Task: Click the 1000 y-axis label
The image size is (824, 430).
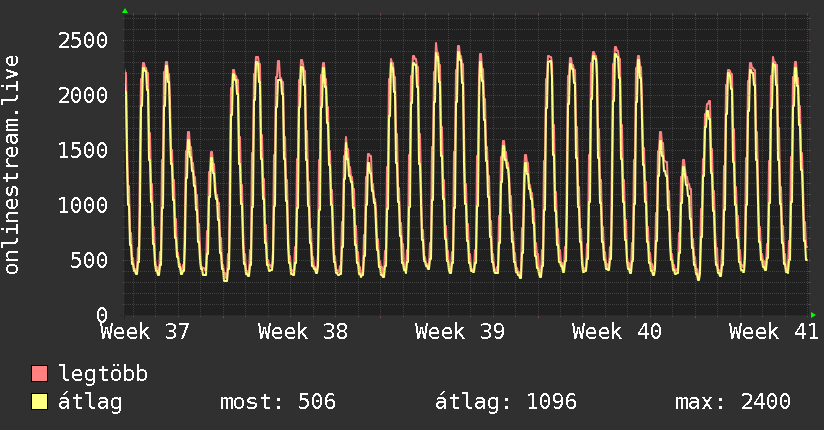Action: 83,206
